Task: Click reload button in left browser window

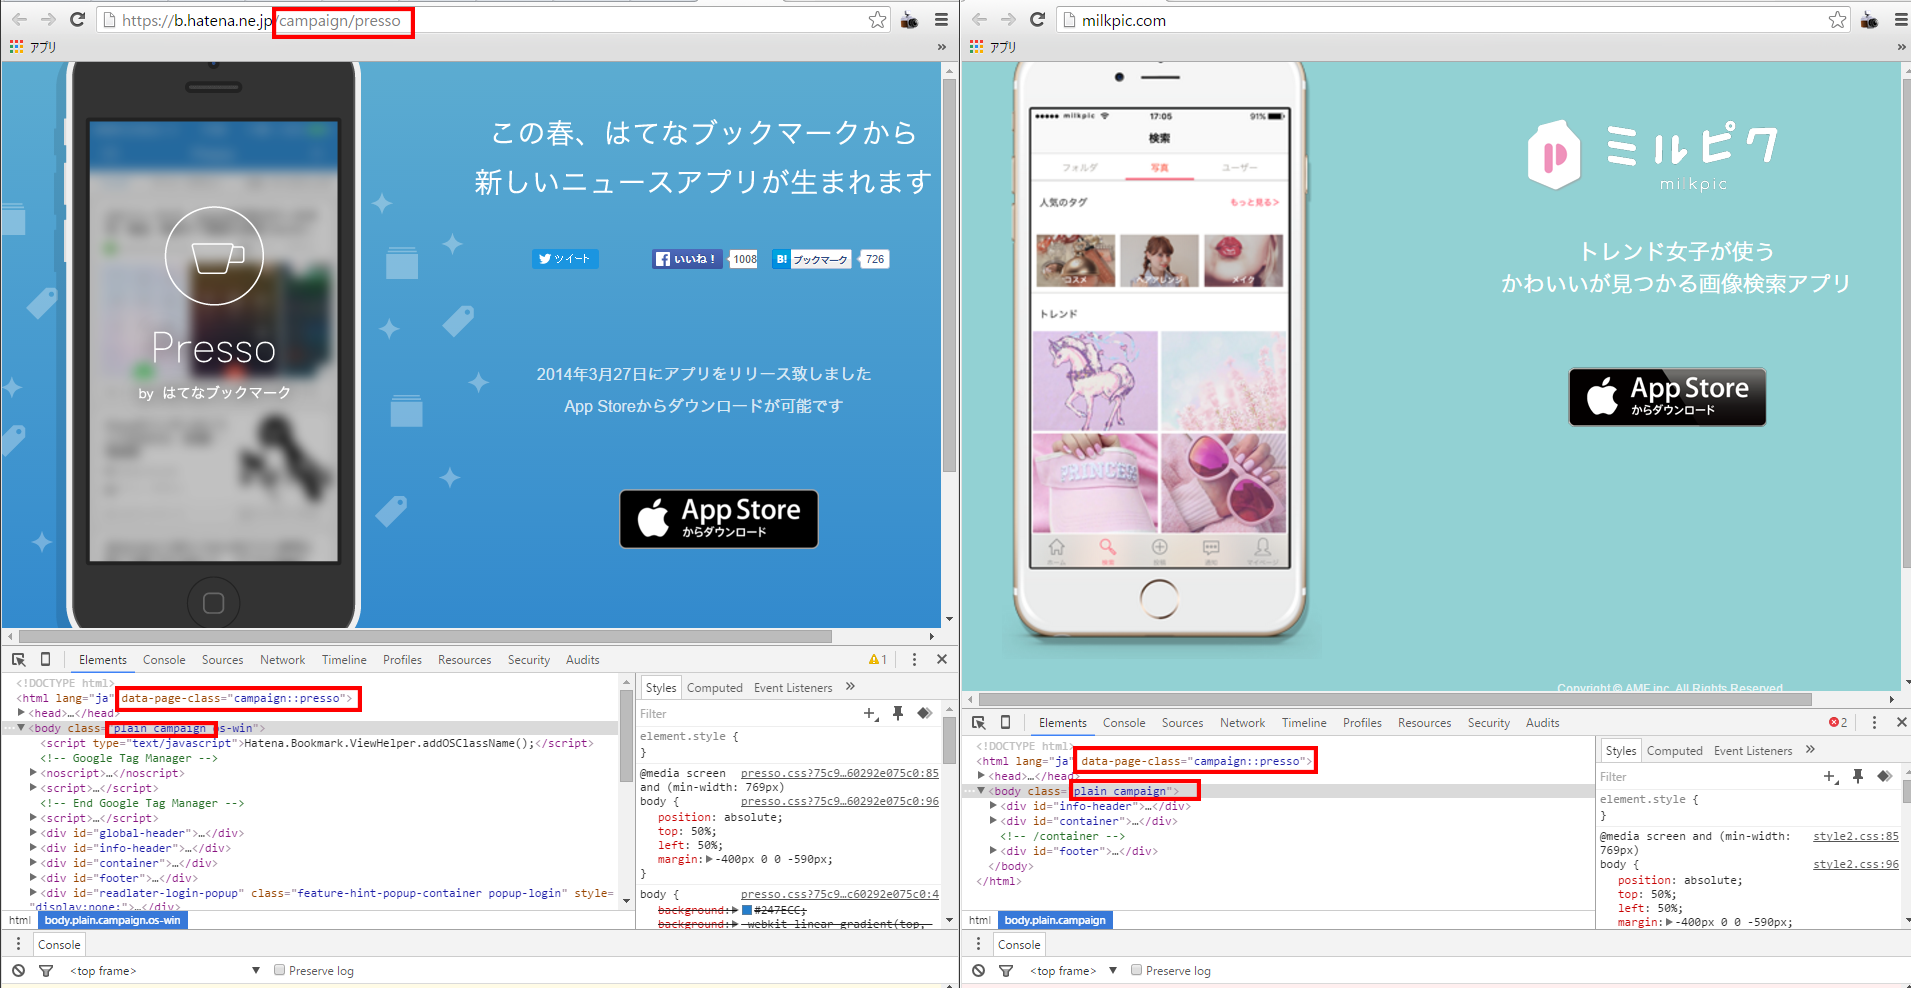Action: click(x=77, y=20)
